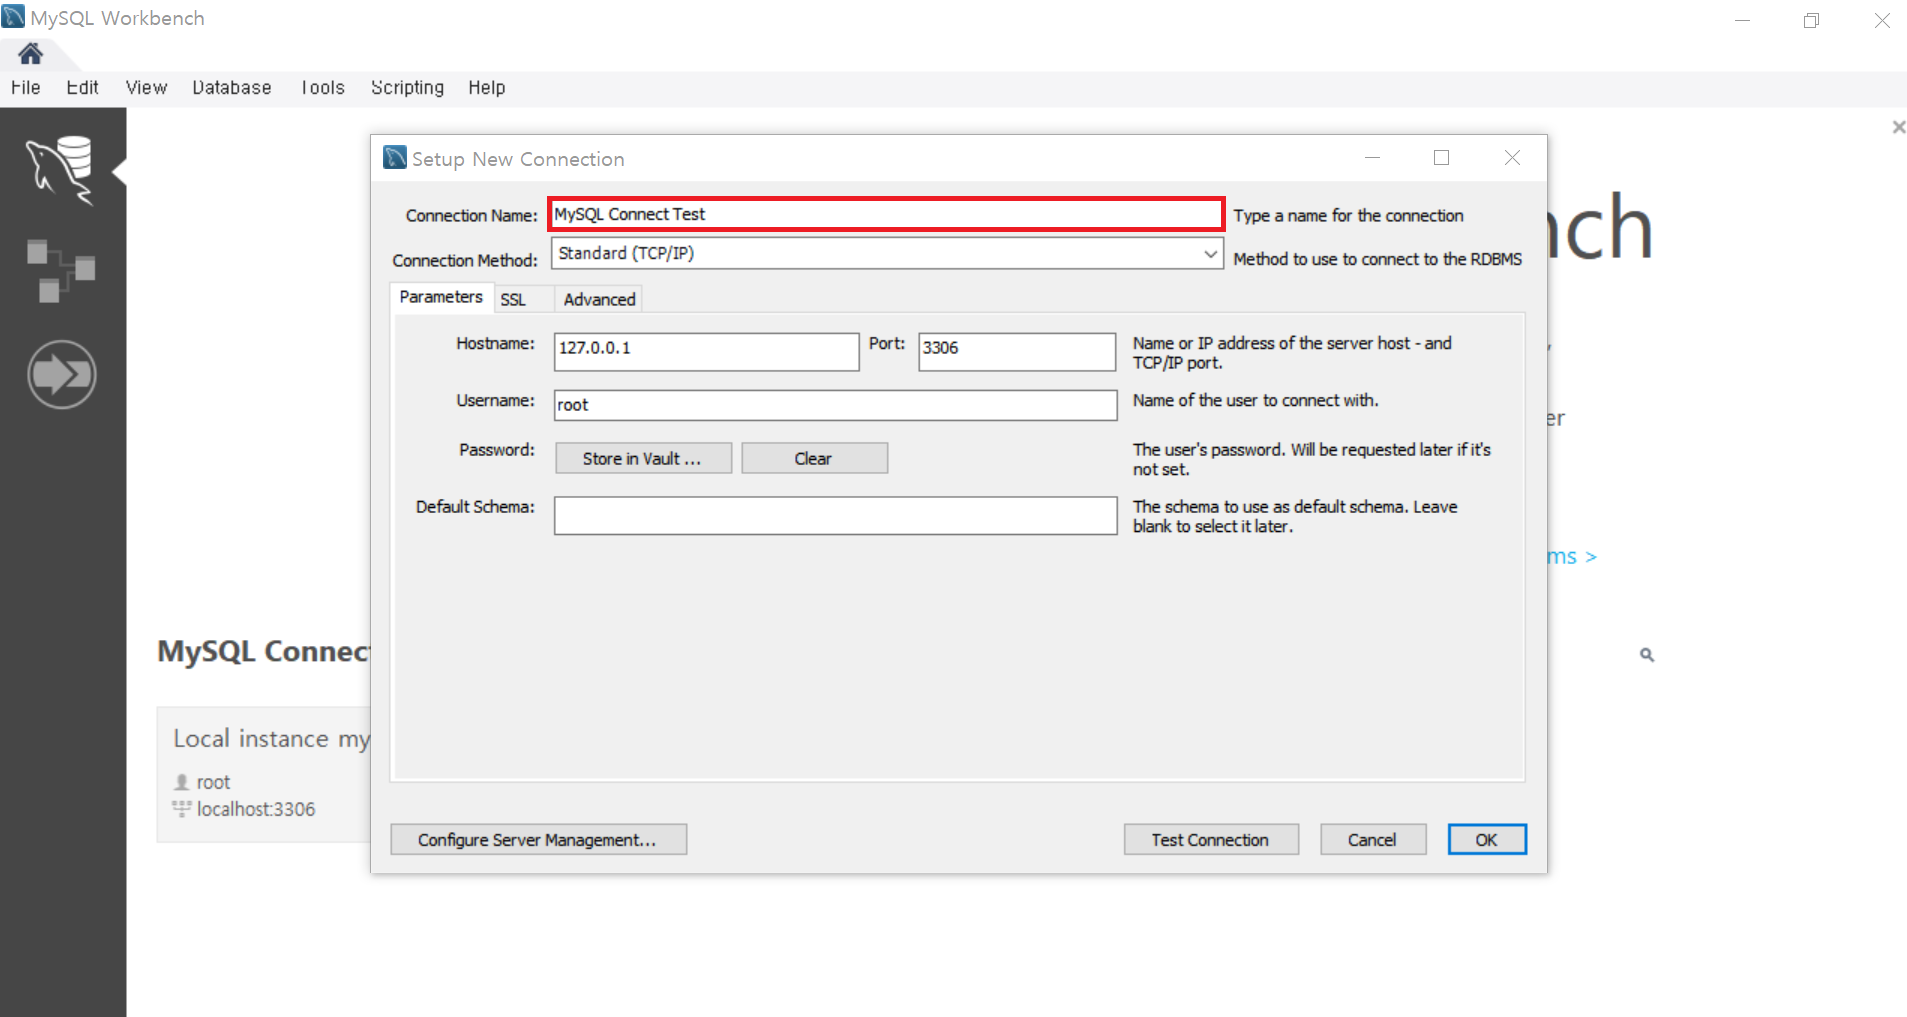Viewport: 1907px width, 1017px height.
Task: Switch to the Advanced tab
Action: [x=599, y=299]
